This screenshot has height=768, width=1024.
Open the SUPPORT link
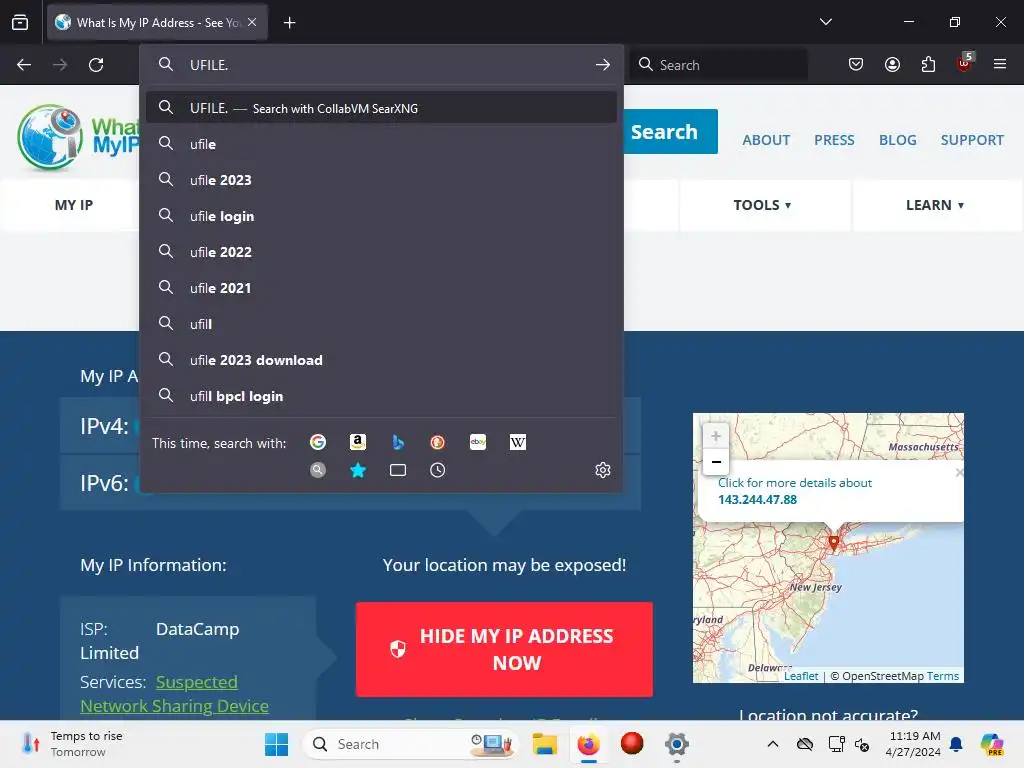972,140
